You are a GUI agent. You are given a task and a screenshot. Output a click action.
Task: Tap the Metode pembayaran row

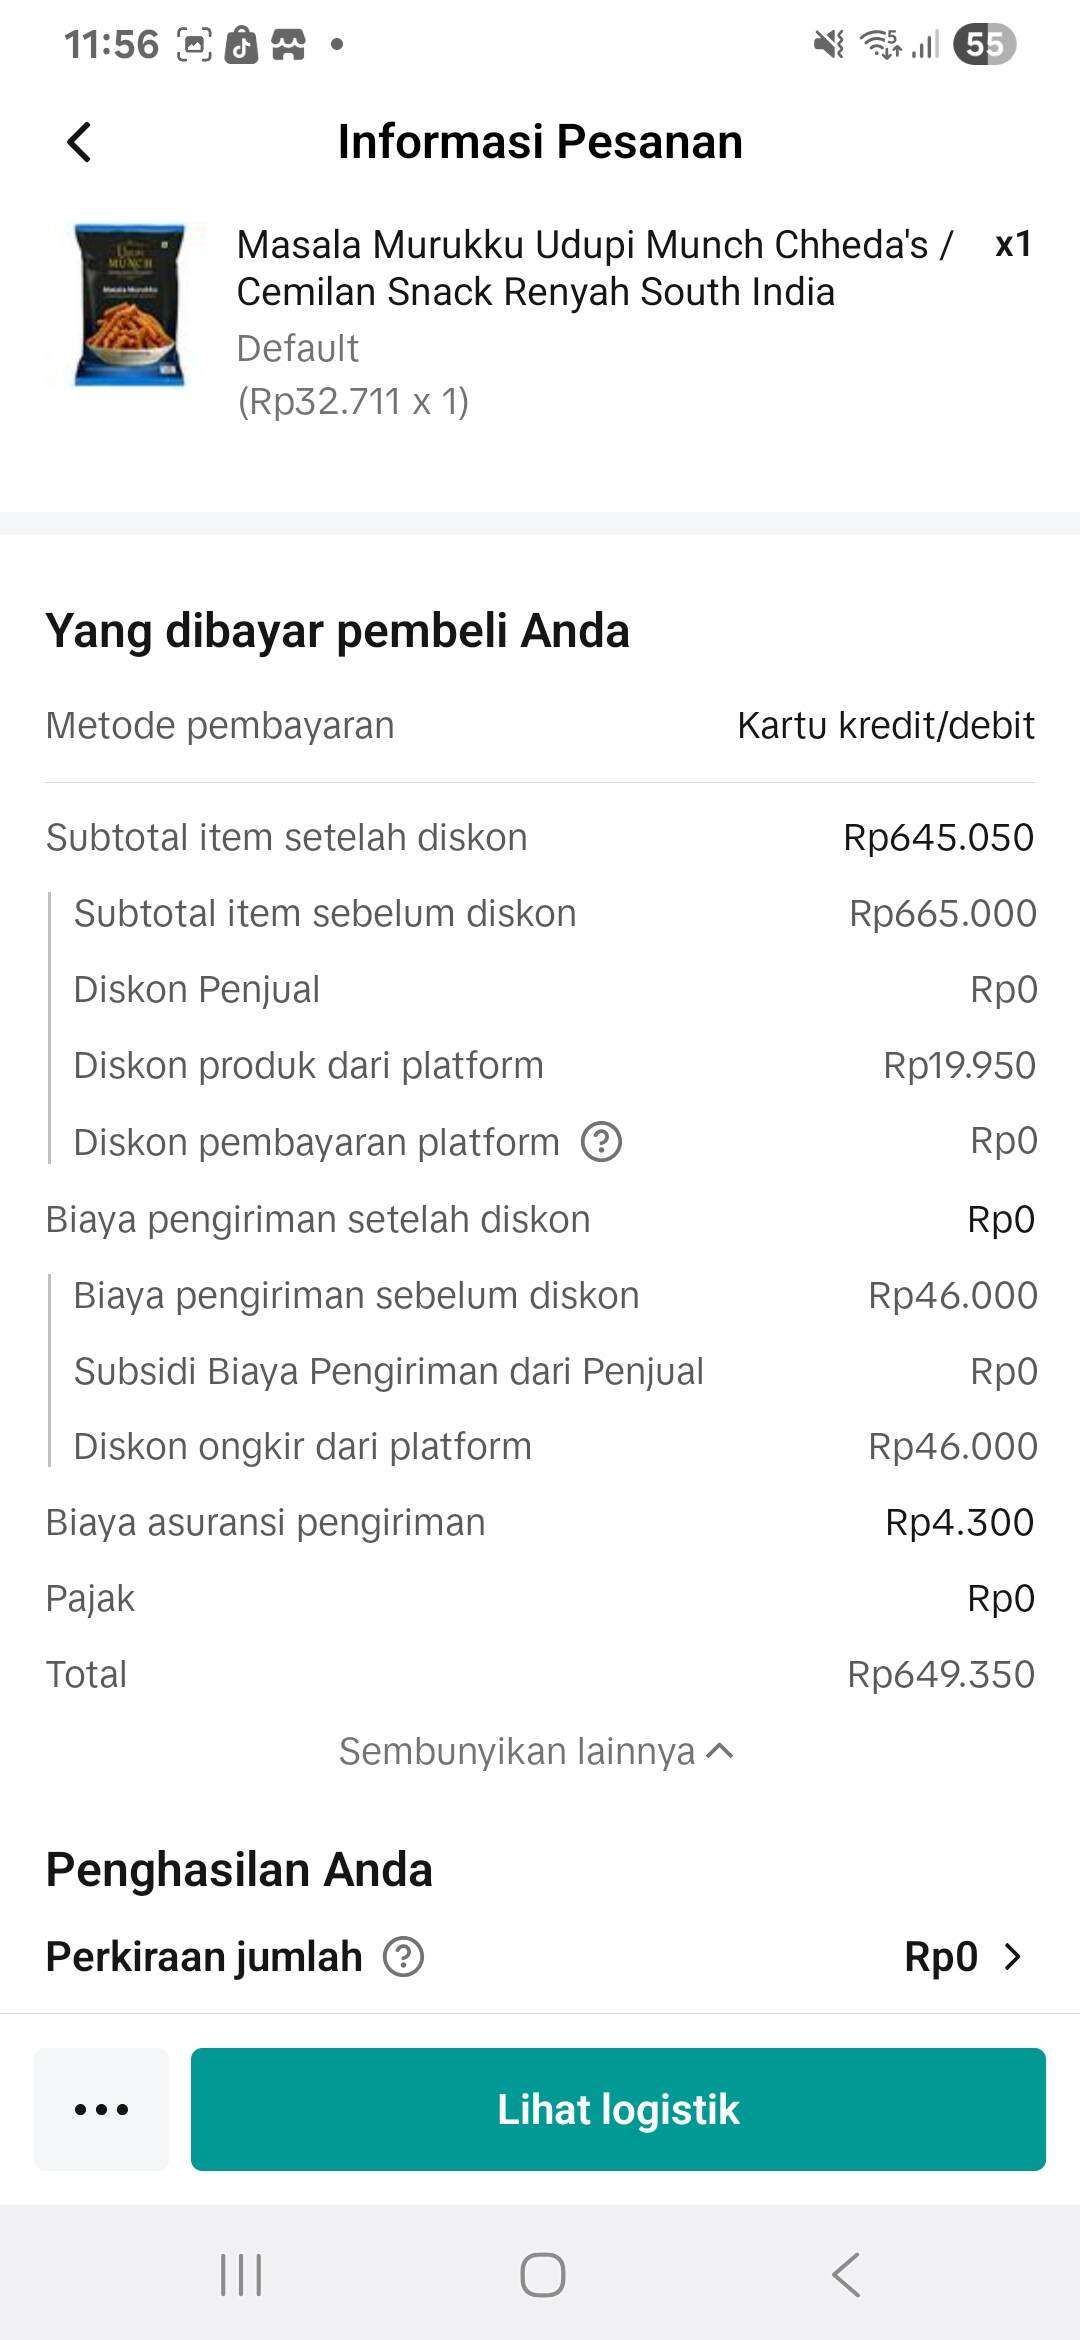click(x=540, y=725)
